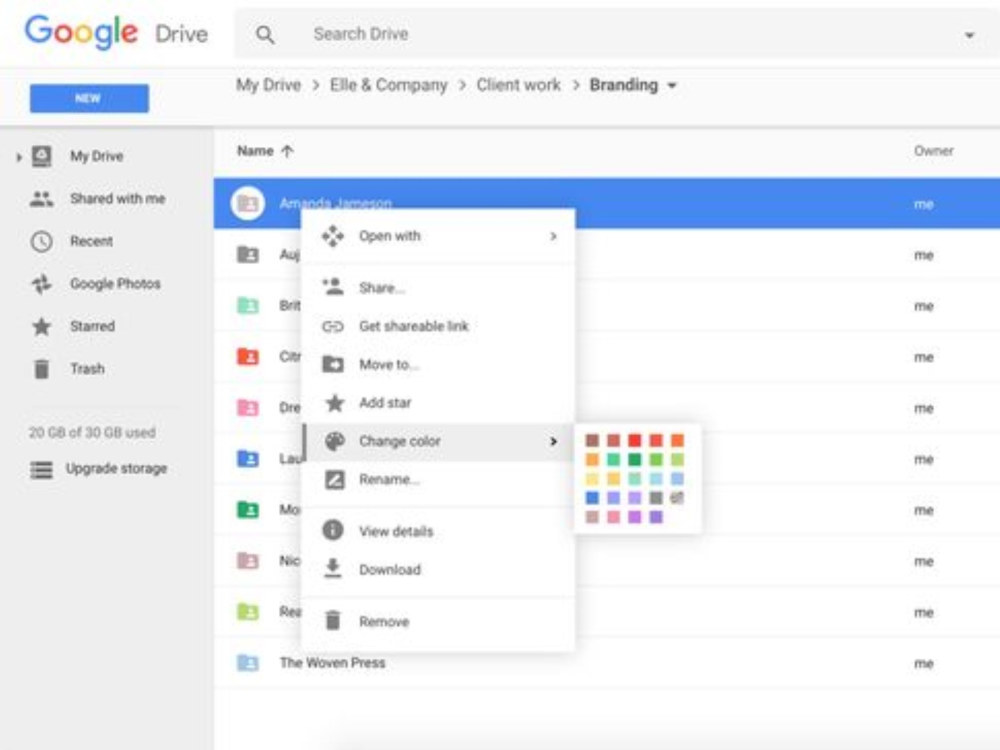Expand Change color submenu chevron
The image size is (1000, 750).
554,441
